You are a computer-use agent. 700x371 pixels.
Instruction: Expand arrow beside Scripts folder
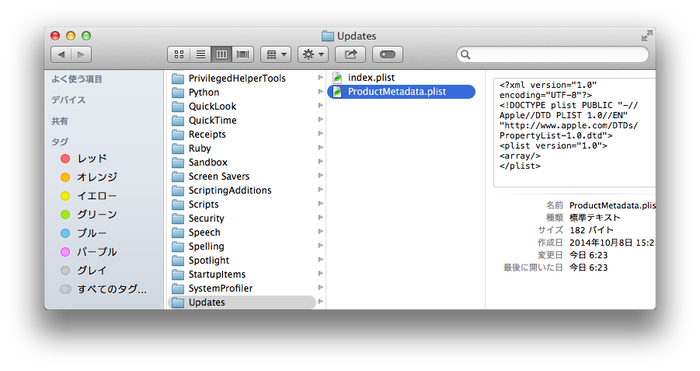[x=321, y=204]
